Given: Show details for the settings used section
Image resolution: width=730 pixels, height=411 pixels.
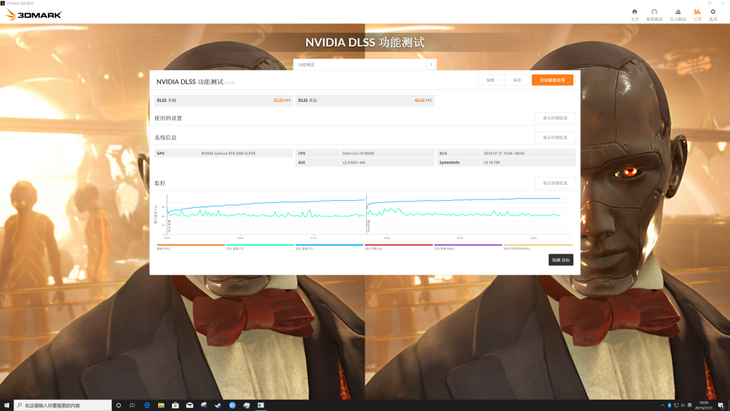Looking at the screenshot, I should tap(555, 118).
